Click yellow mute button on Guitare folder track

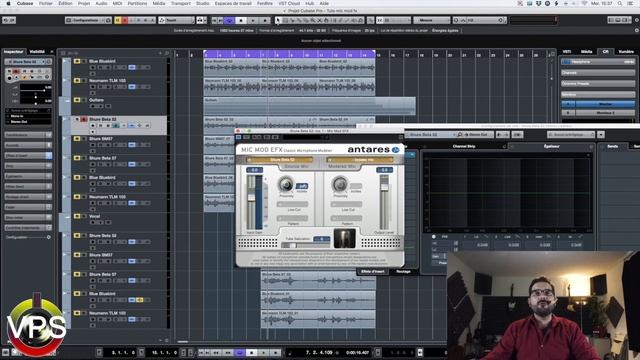(x=77, y=100)
